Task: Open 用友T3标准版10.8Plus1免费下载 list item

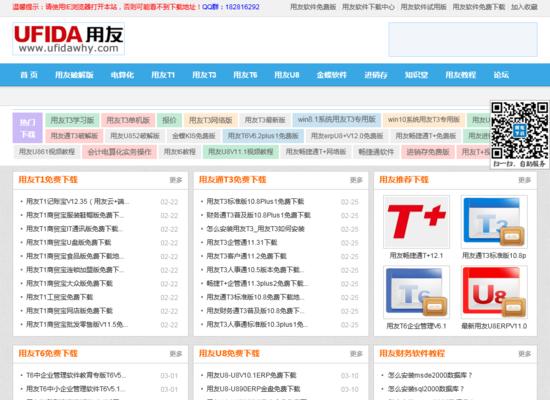Action: [255, 201]
